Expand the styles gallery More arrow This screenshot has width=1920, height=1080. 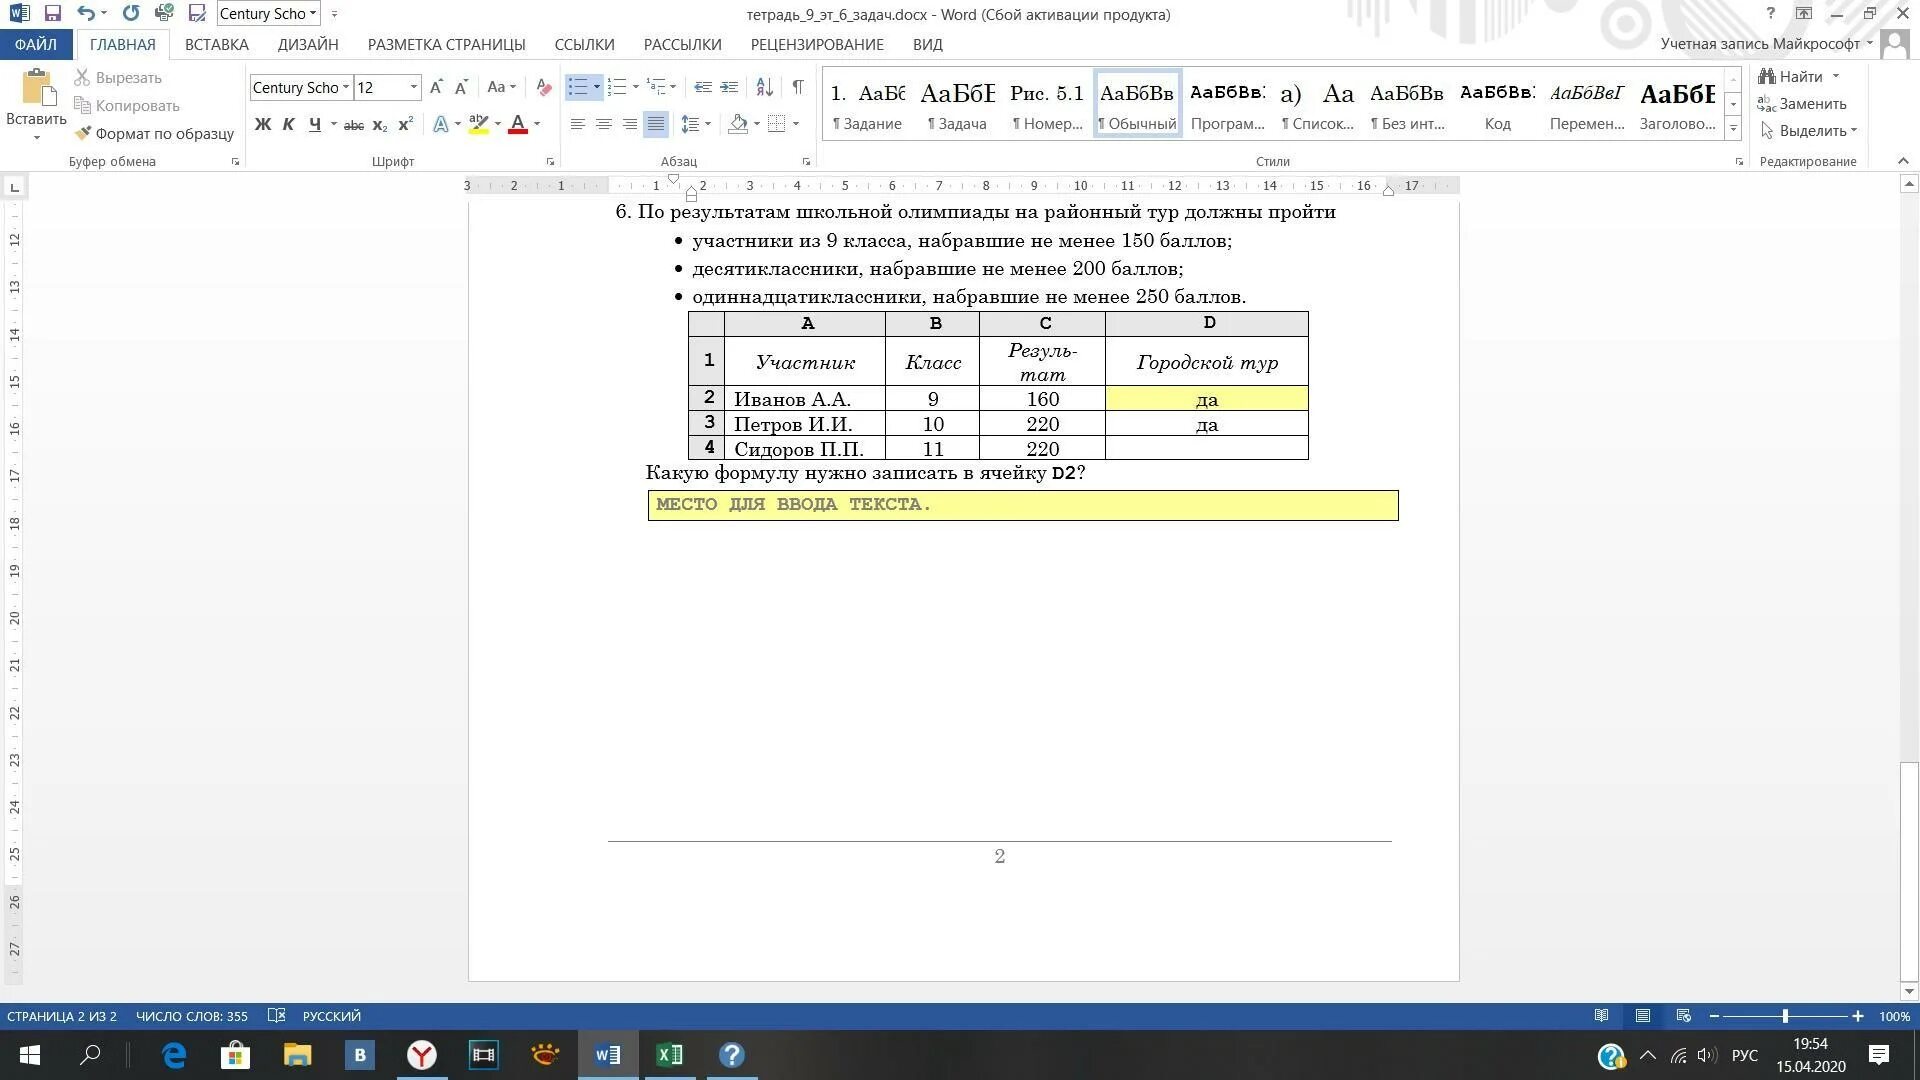1734,129
